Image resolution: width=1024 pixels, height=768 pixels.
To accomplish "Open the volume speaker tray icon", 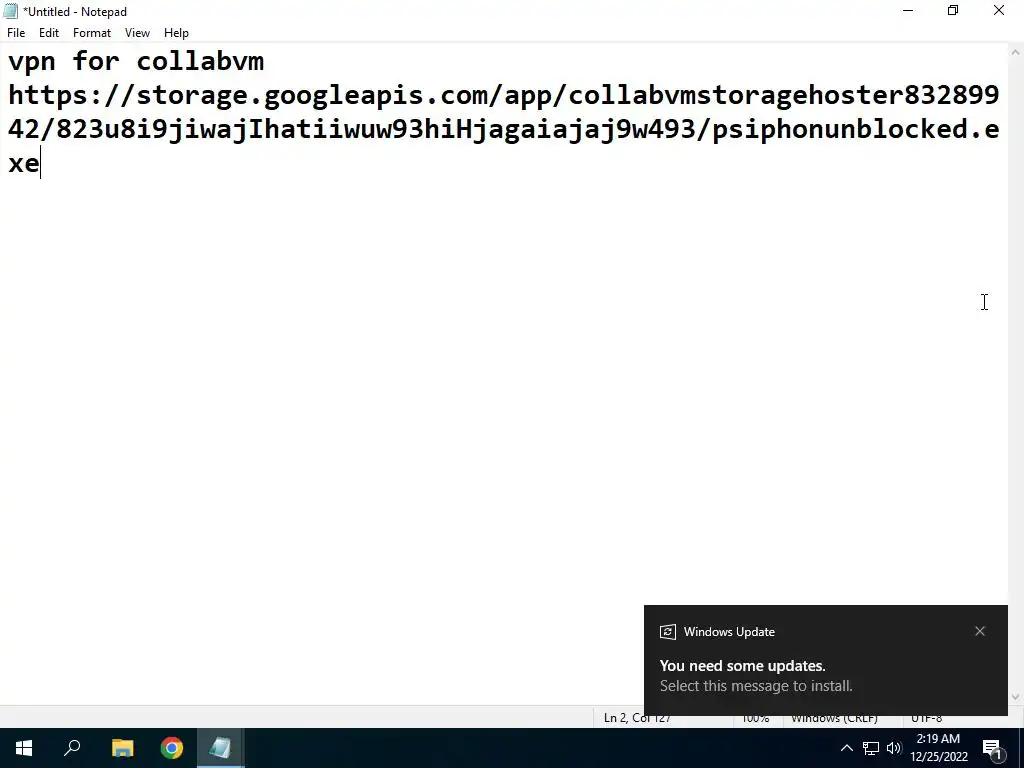I will [x=893, y=748].
